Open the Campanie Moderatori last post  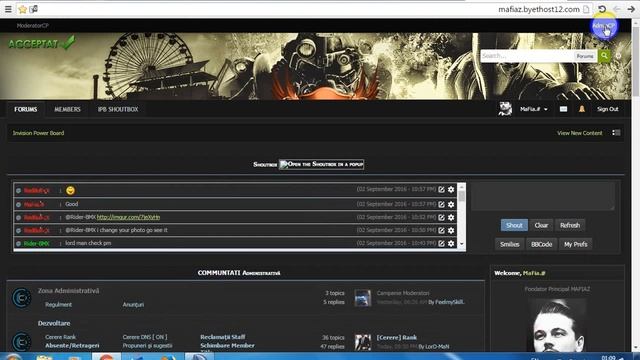pyautogui.click(x=403, y=293)
